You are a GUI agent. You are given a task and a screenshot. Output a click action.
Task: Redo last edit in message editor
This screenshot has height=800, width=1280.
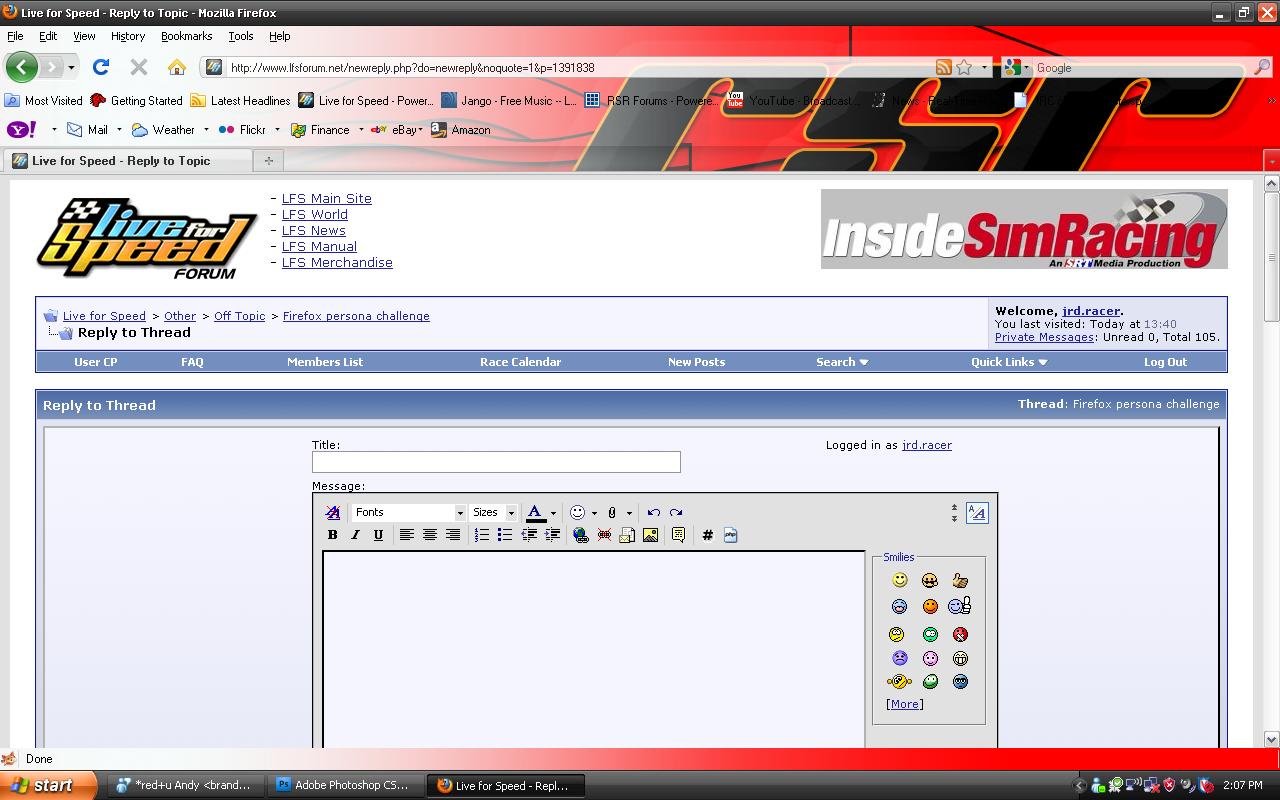(x=676, y=512)
